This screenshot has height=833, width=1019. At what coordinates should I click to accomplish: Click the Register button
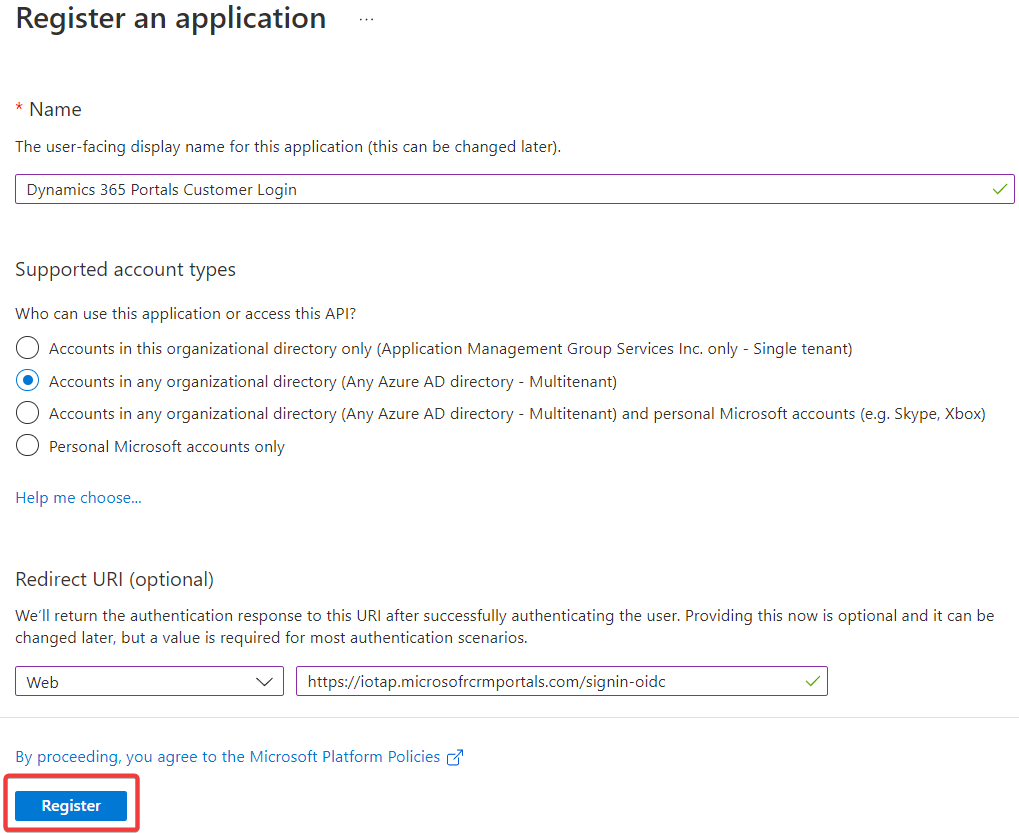tap(71, 806)
